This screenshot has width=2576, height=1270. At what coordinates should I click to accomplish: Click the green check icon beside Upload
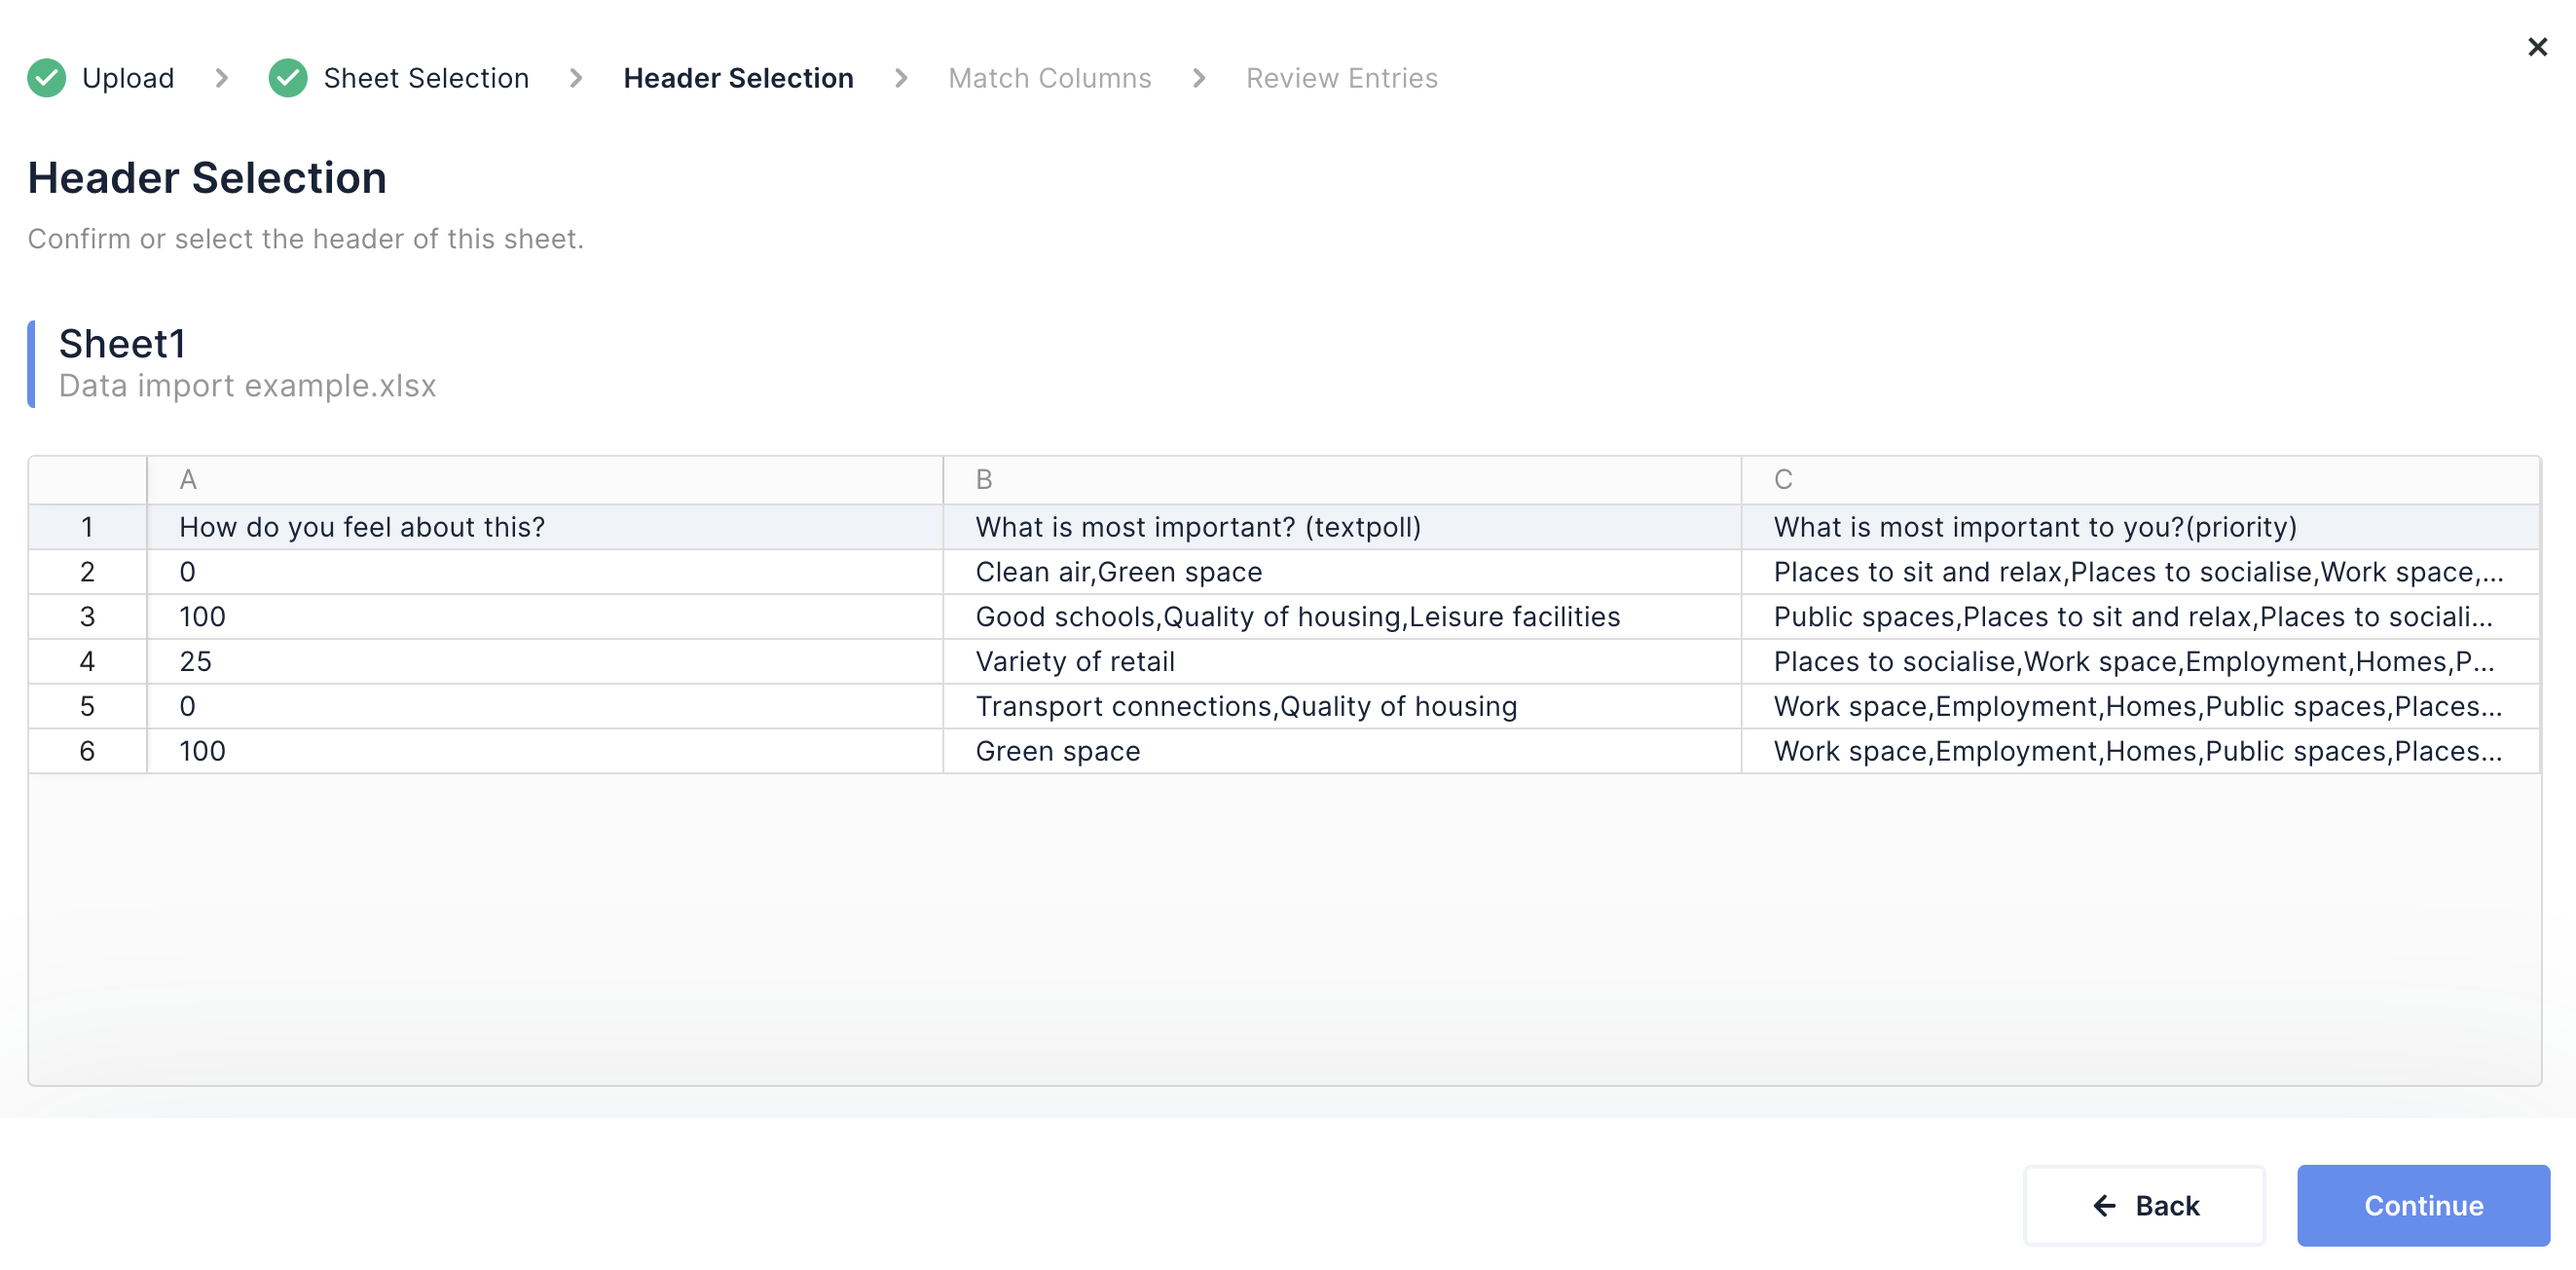point(46,78)
